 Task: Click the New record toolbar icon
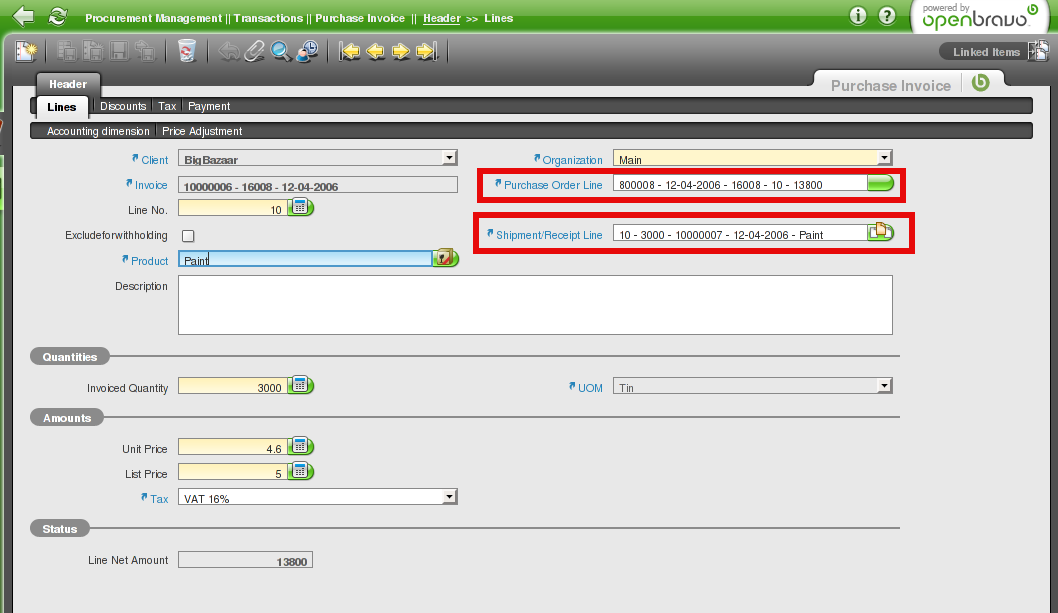[x=25, y=51]
